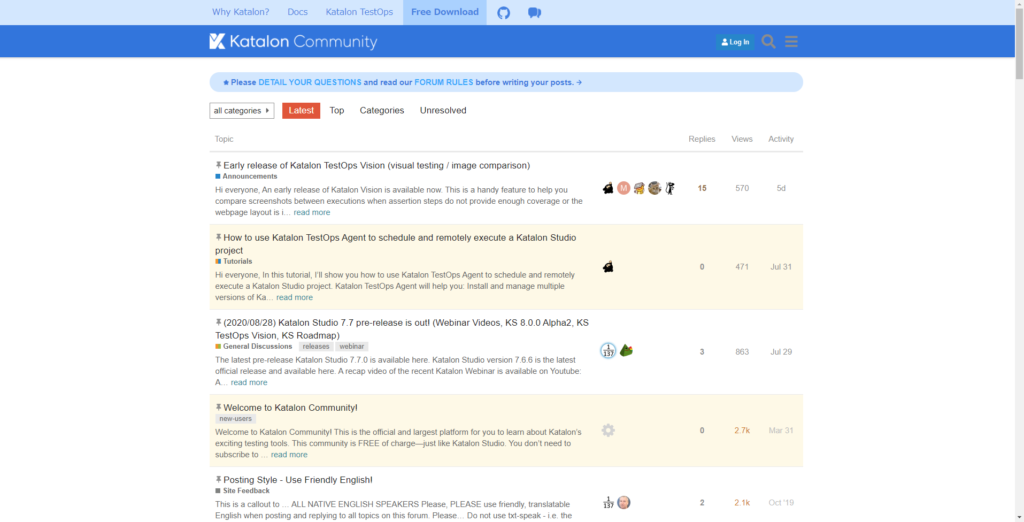This screenshot has width=1024, height=522.
Task: Click the Site Feedback category label
Action: tap(242, 491)
